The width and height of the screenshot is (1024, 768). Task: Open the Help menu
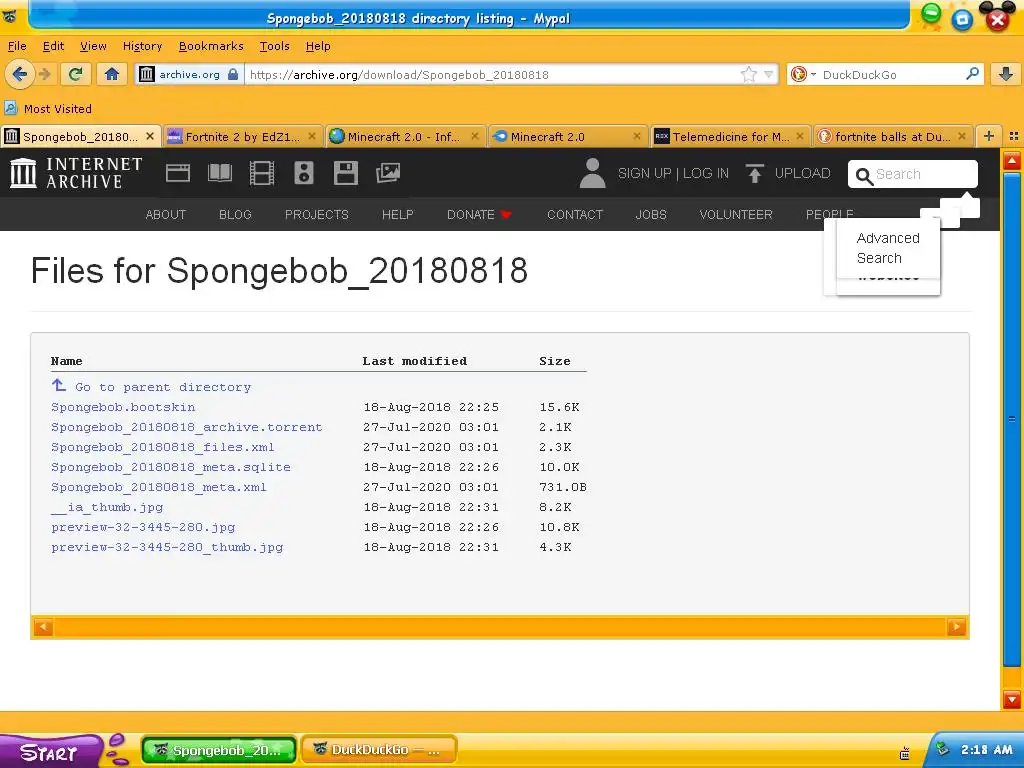(x=318, y=46)
